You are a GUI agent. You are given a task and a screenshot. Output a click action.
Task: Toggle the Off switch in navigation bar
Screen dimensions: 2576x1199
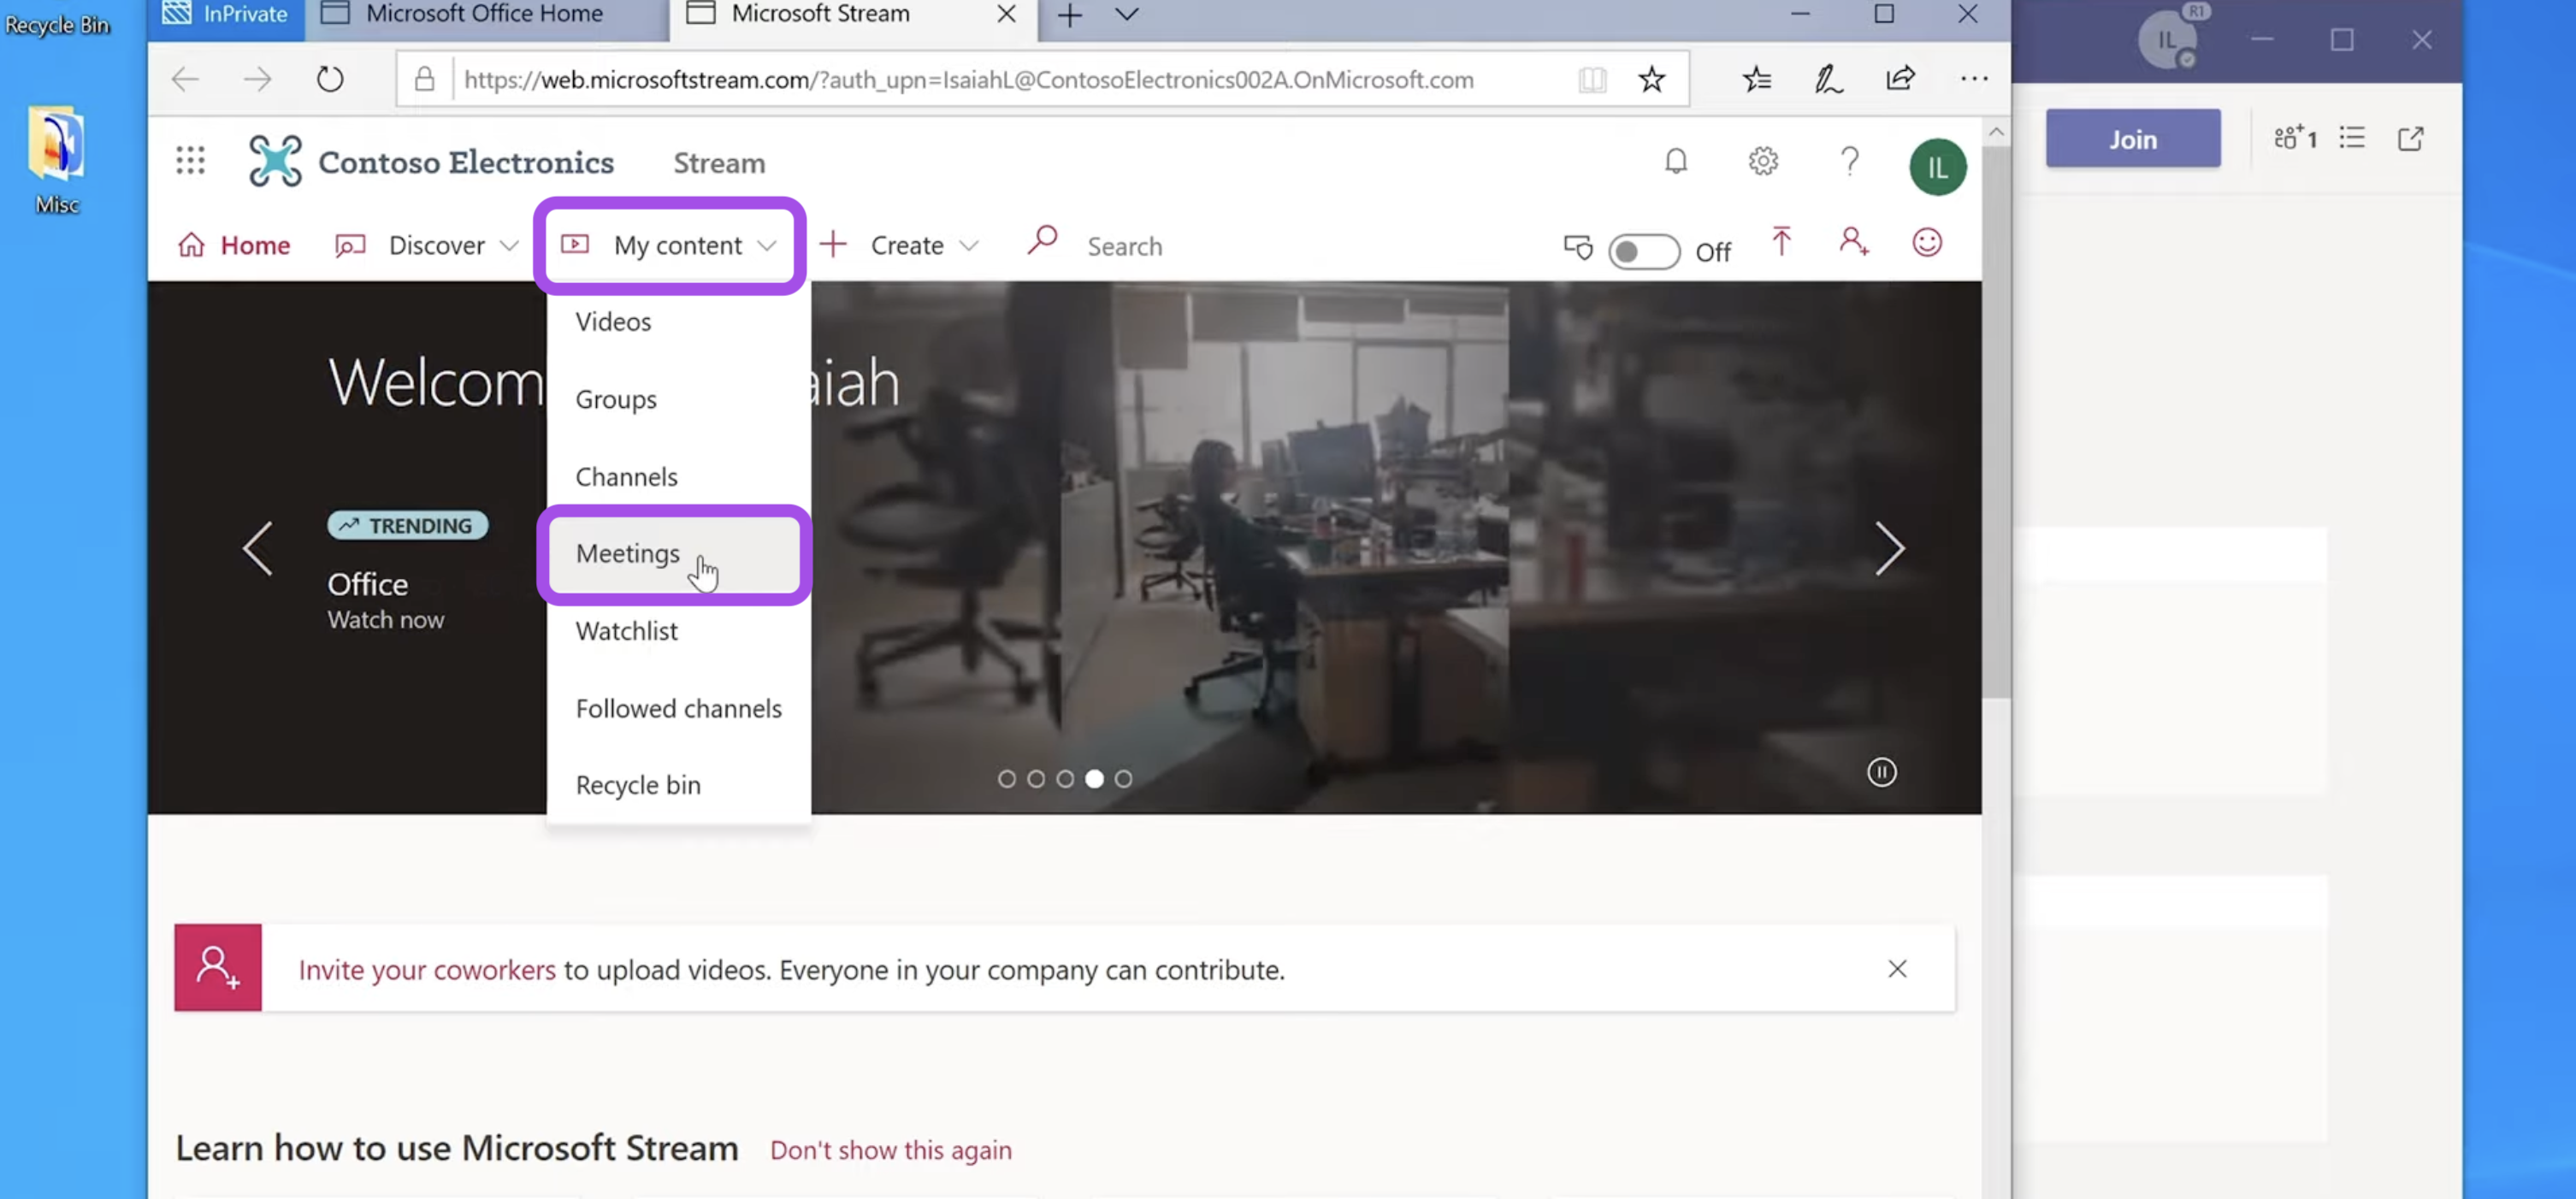click(1643, 251)
